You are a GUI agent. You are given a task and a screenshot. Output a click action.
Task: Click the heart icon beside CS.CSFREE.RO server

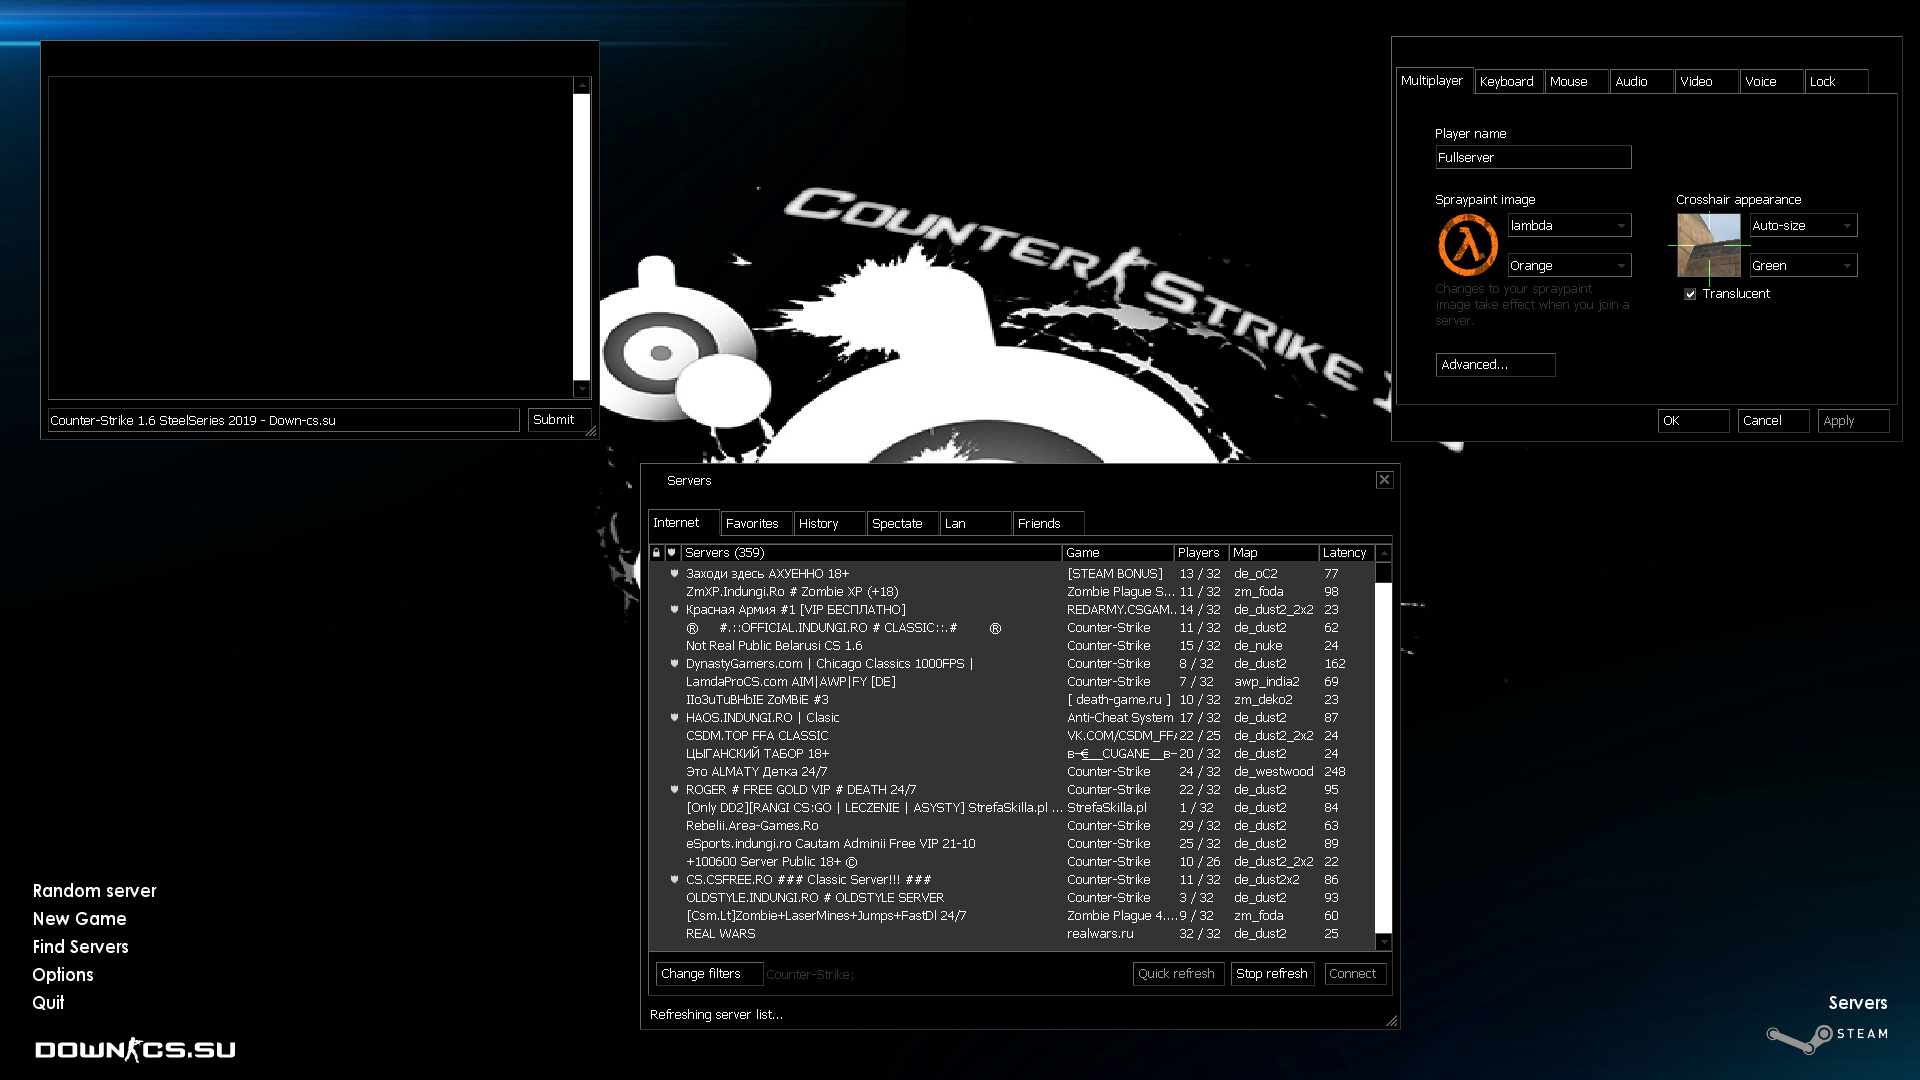tap(673, 879)
